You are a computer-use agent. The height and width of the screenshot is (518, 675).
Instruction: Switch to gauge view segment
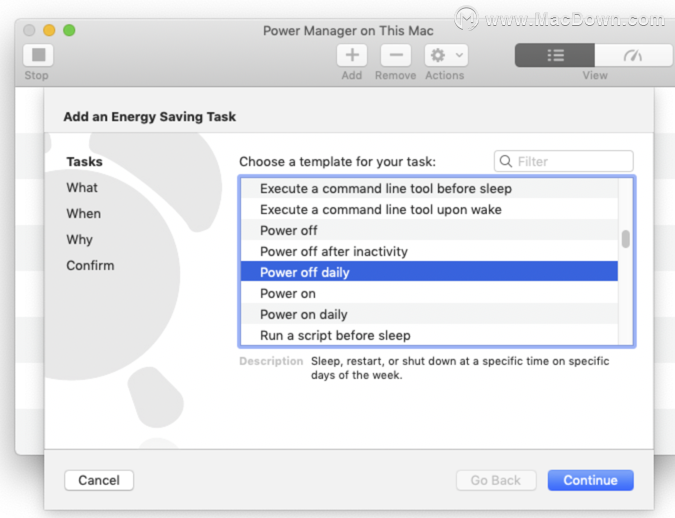coord(633,55)
